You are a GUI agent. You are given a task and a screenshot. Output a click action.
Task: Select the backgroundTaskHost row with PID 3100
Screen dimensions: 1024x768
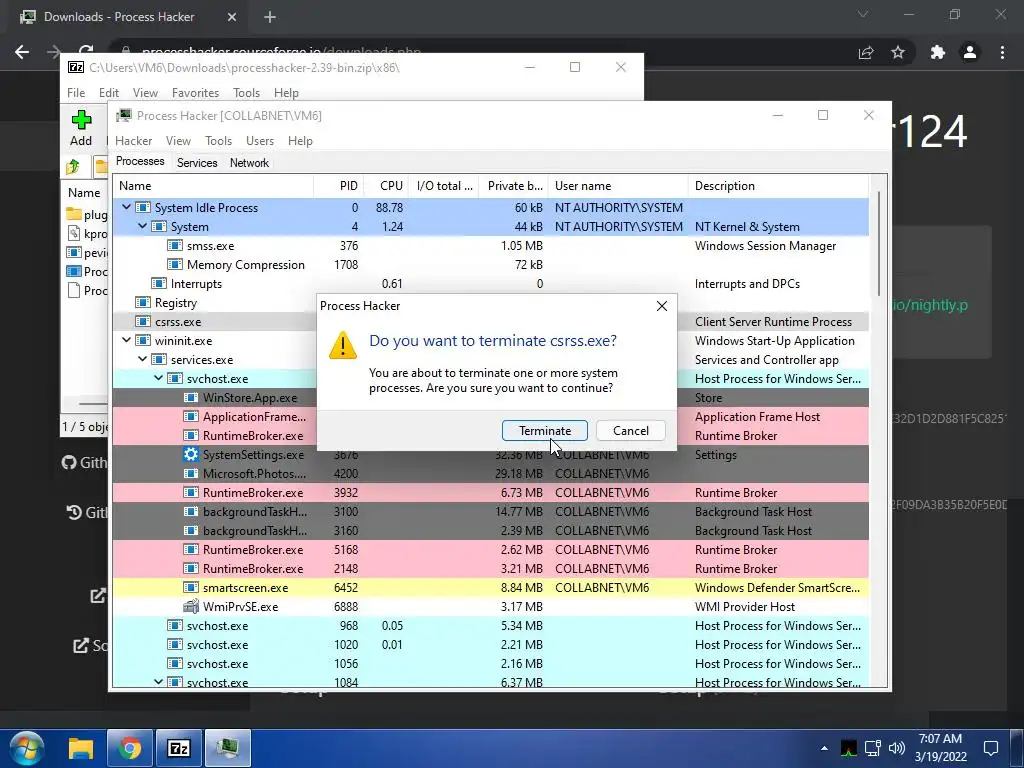(x=490, y=511)
